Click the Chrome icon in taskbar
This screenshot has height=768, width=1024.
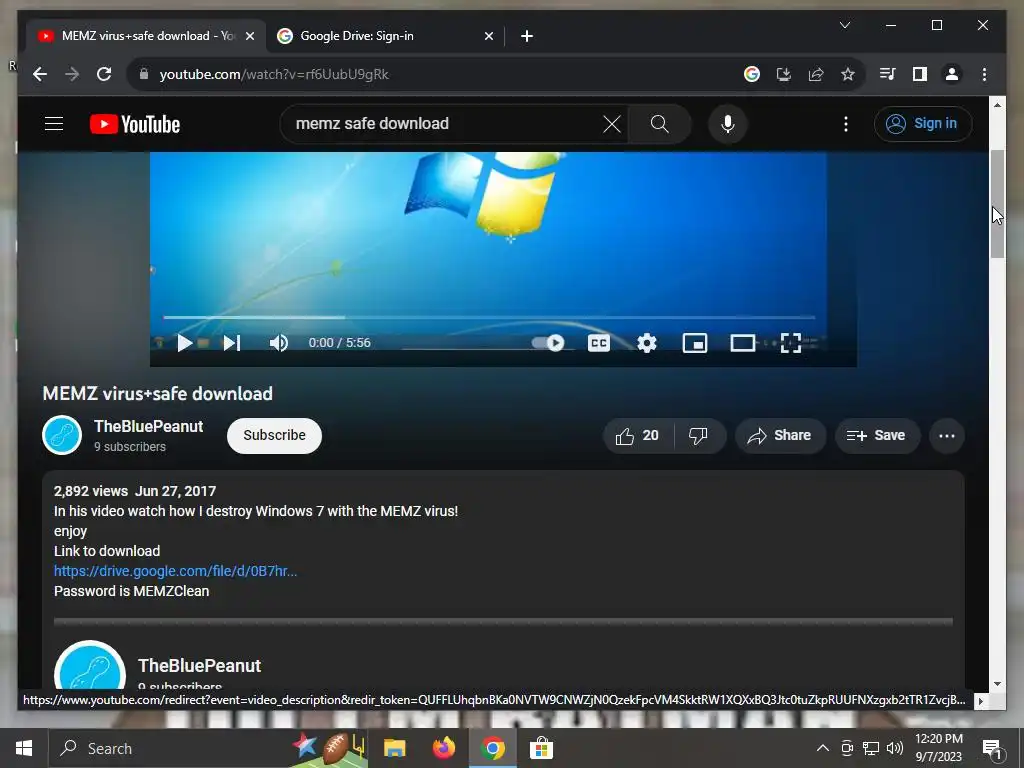point(493,748)
